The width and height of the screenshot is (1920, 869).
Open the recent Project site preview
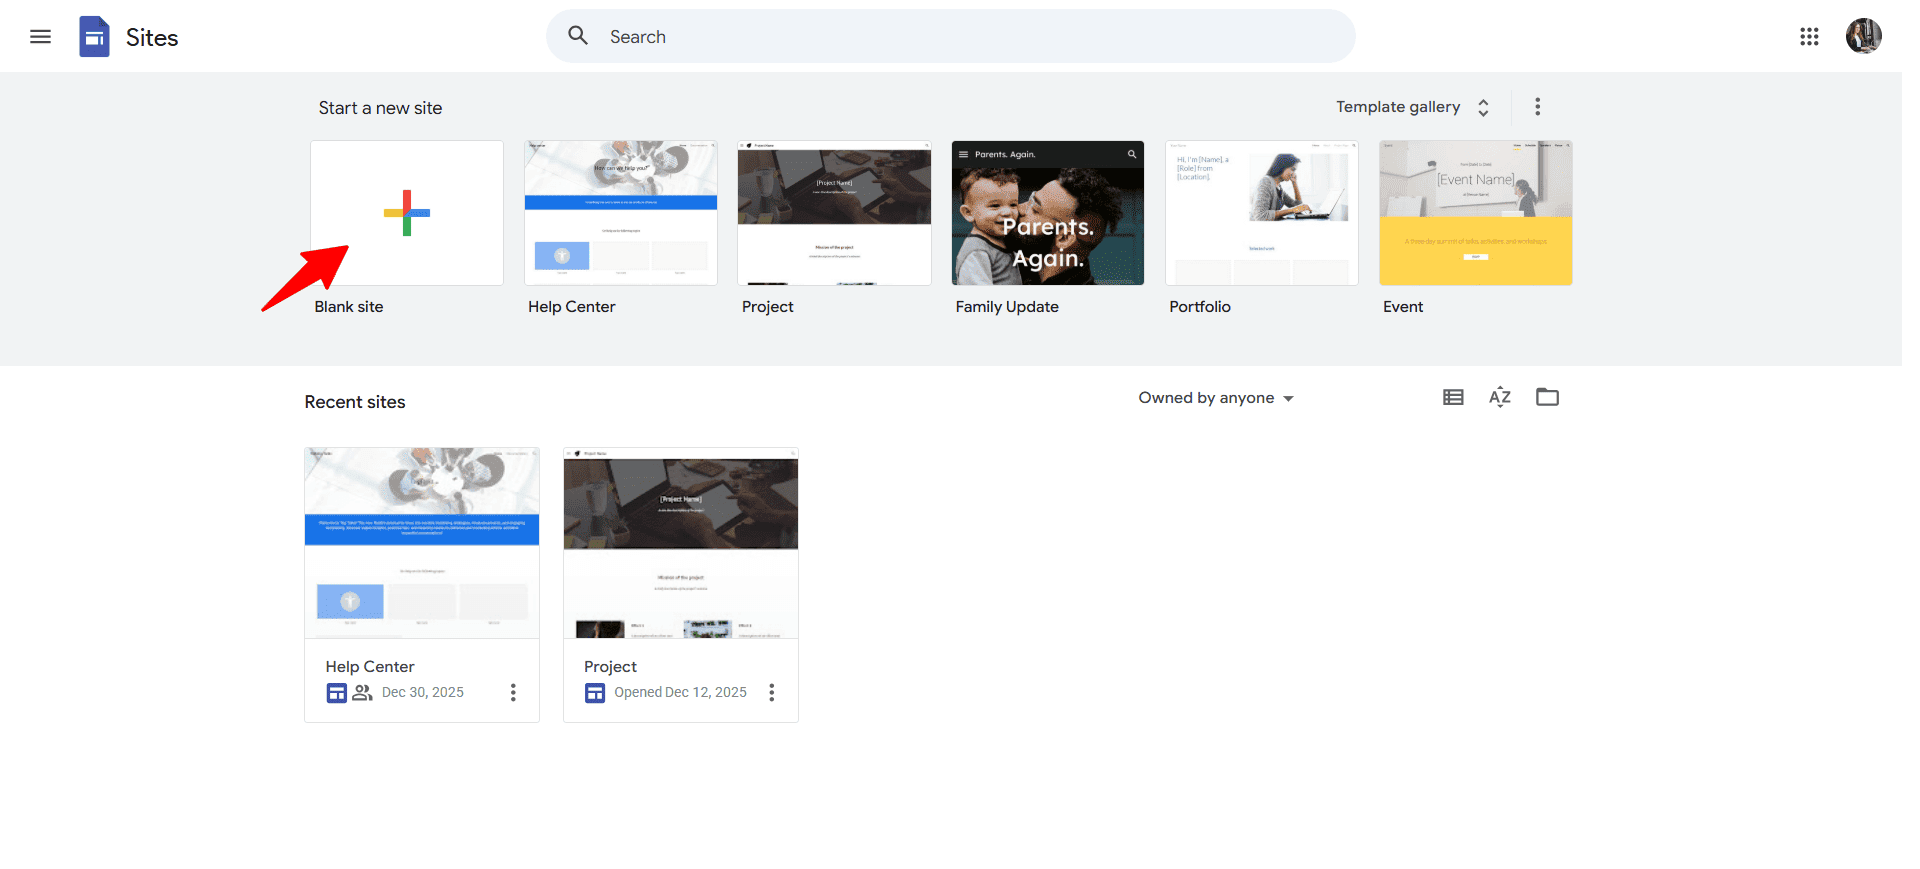click(681, 543)
